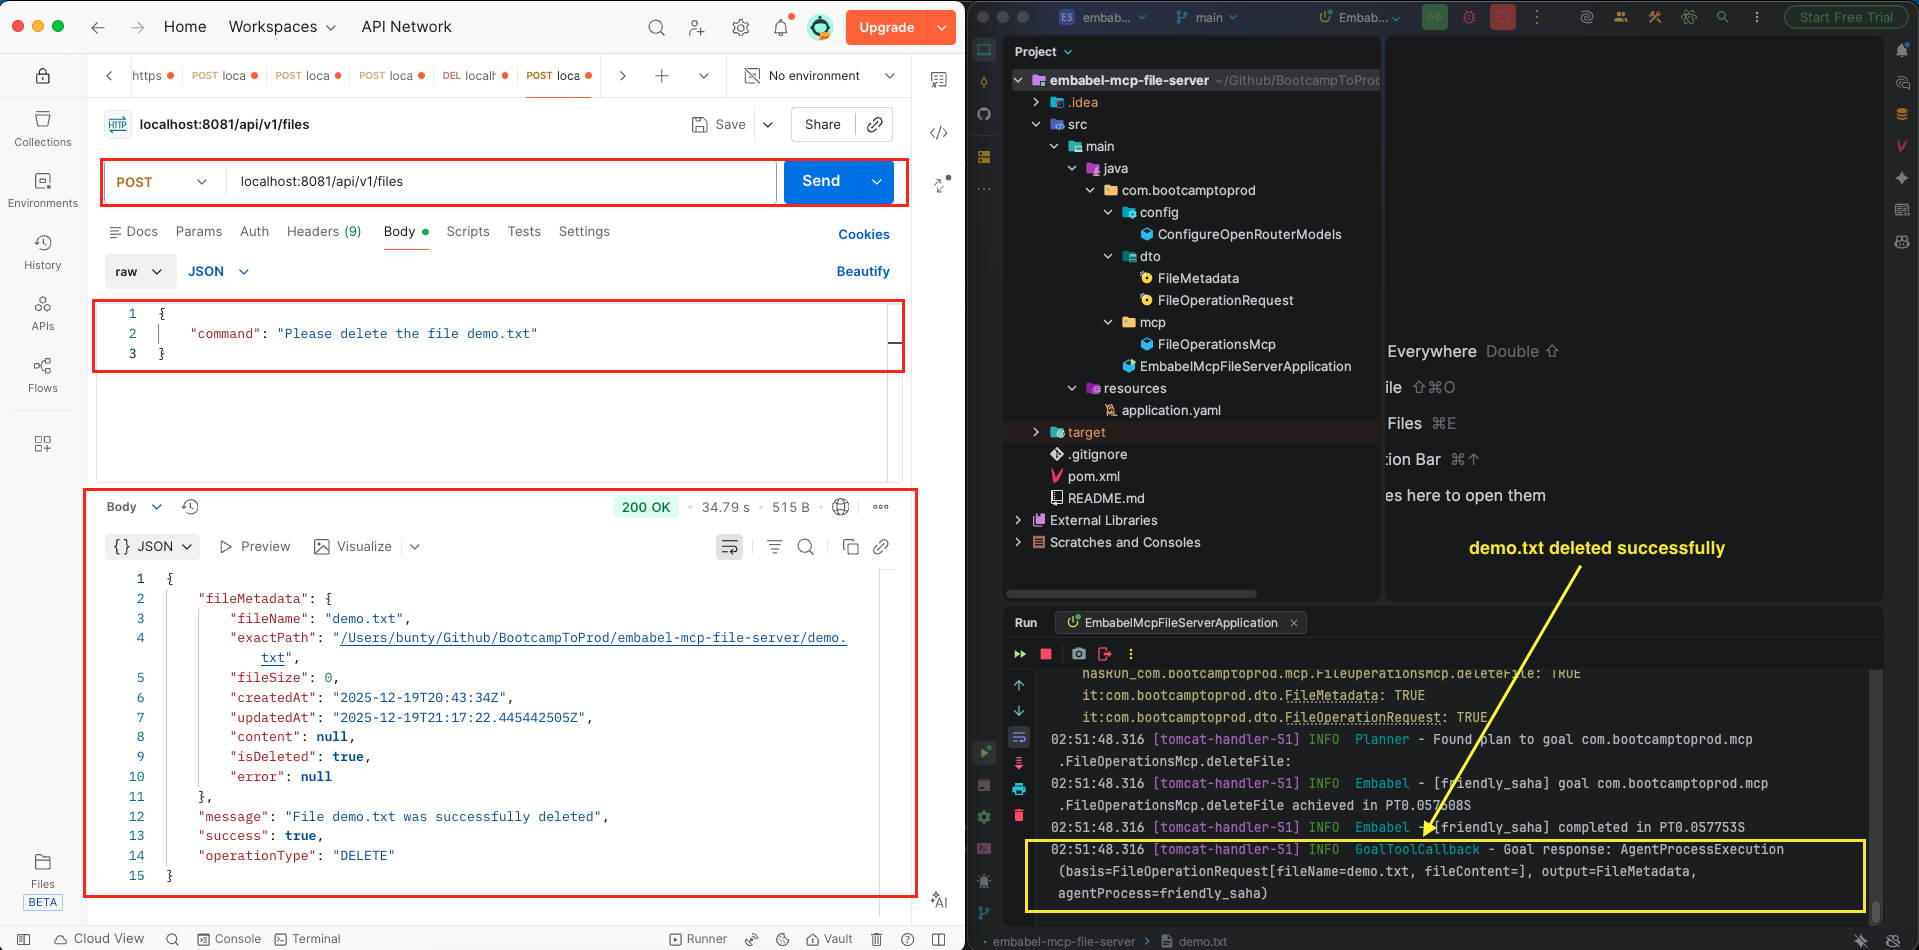Toggle the Postman right sidebar layout
The height and width of the screenshot is (950, 1919).
click(x=938, y=939)
